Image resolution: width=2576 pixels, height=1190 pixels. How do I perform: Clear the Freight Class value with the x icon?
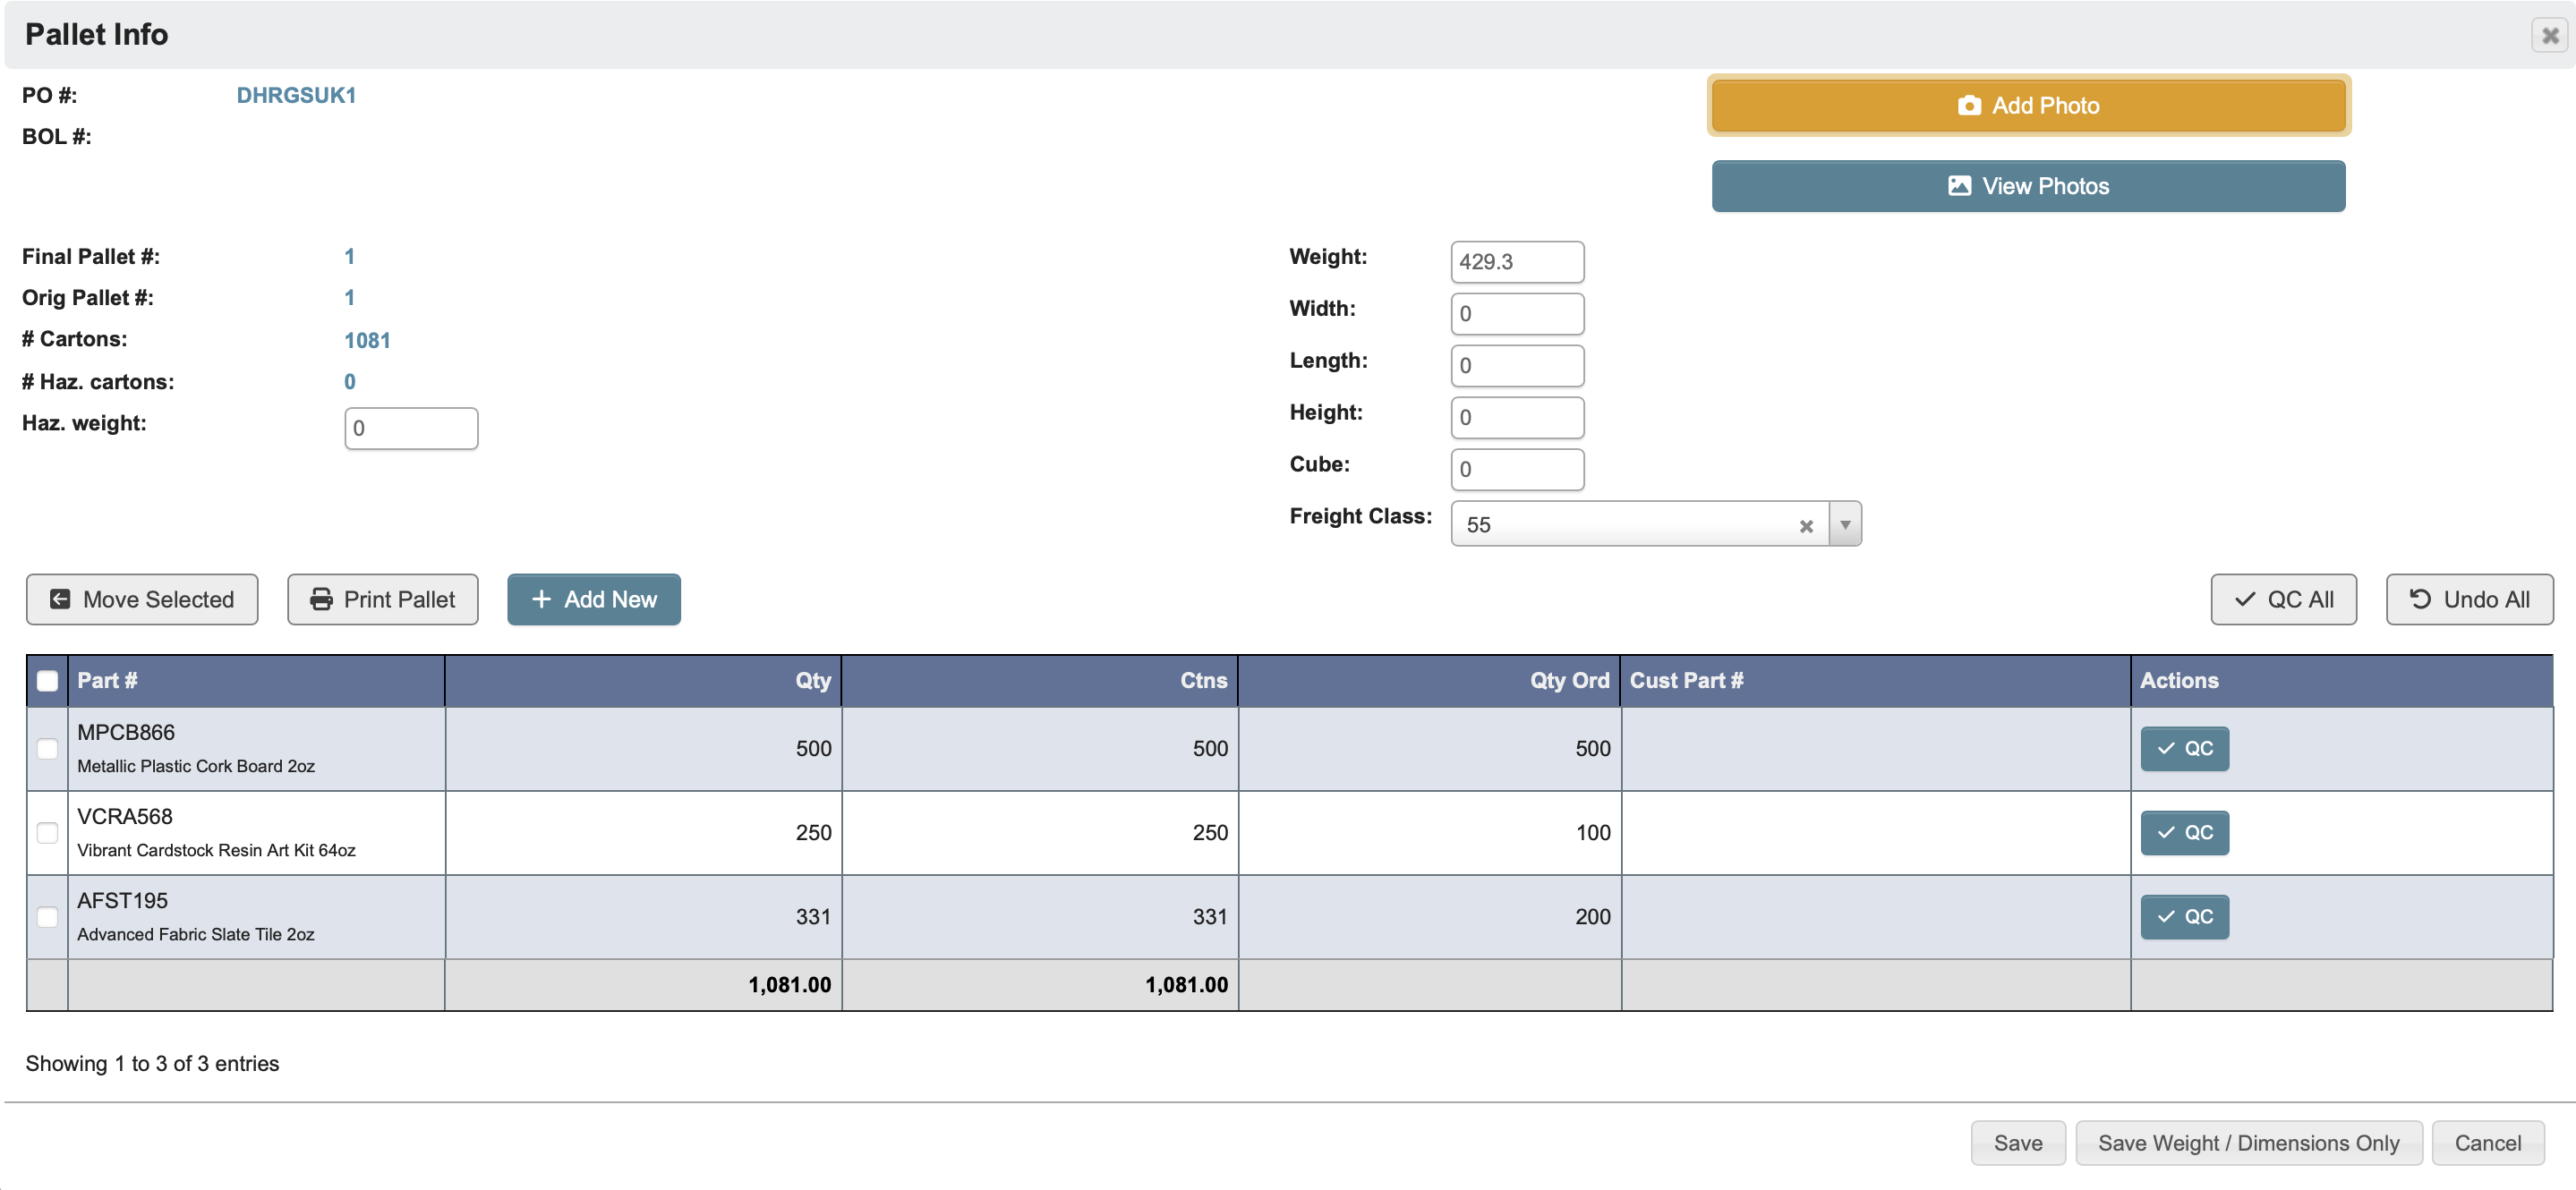[x=1806, y=526]
